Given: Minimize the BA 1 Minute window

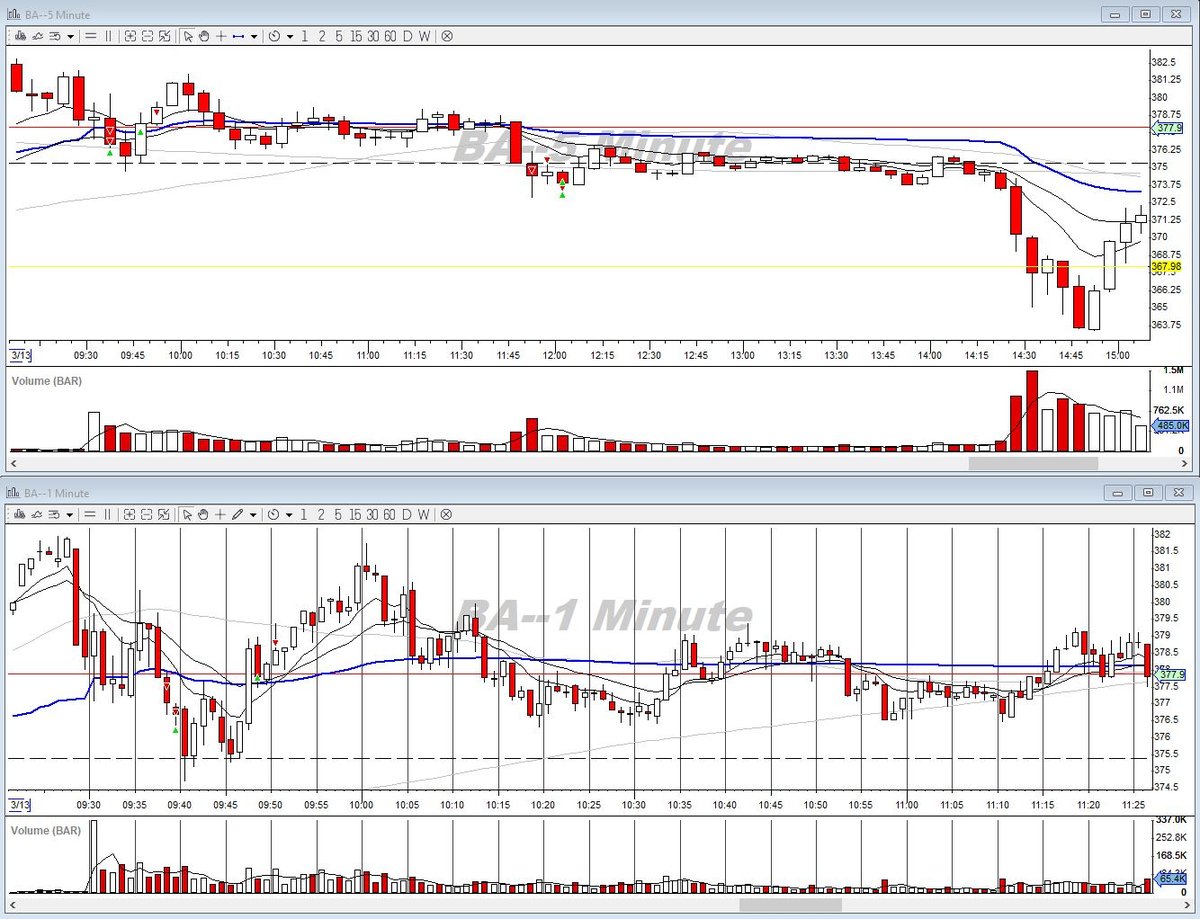Looking at the screenshot, I should 1116,493.
